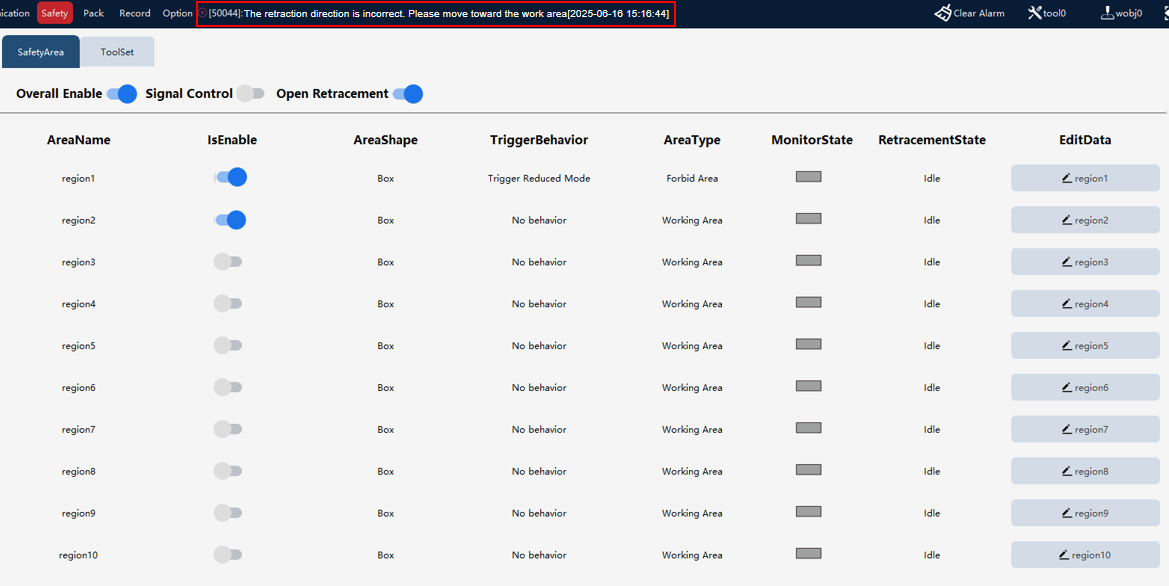Edit region10 data button
The image size is (1169, 586).
point(1085,554)
